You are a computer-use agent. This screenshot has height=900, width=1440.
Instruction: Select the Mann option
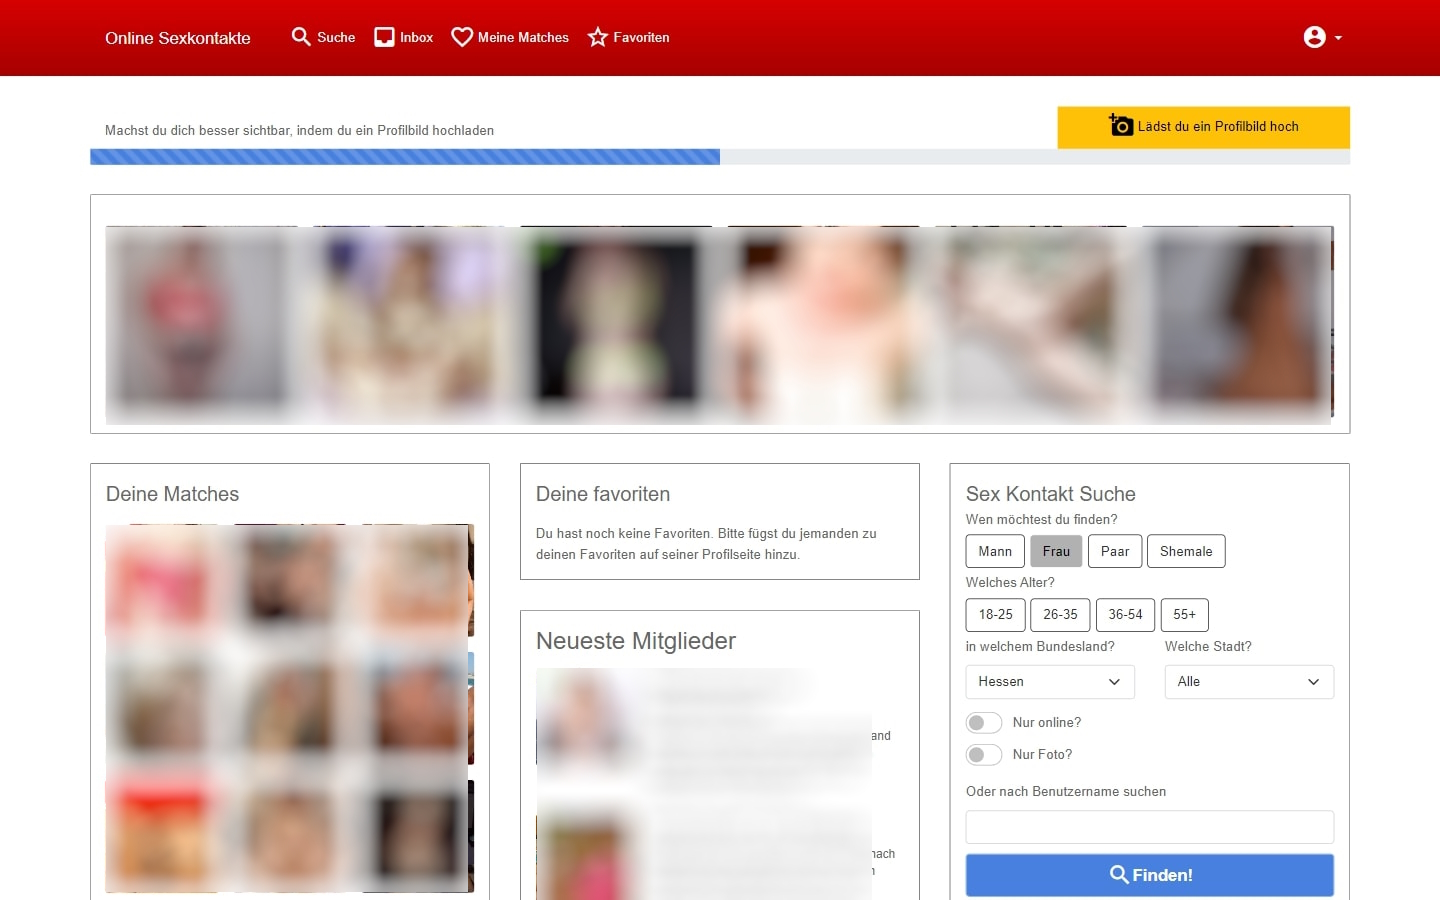(995, 551)
